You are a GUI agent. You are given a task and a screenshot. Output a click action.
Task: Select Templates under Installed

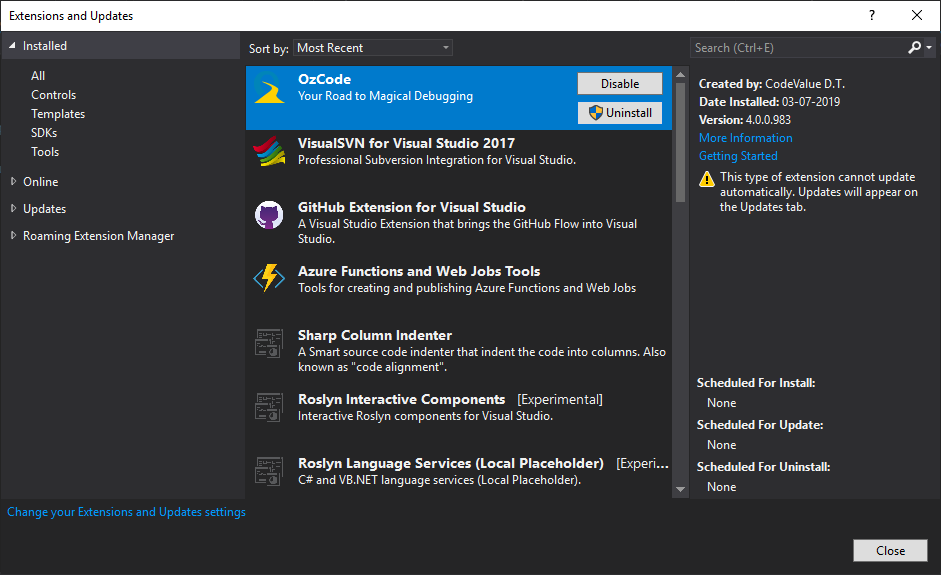coord(58,114)
